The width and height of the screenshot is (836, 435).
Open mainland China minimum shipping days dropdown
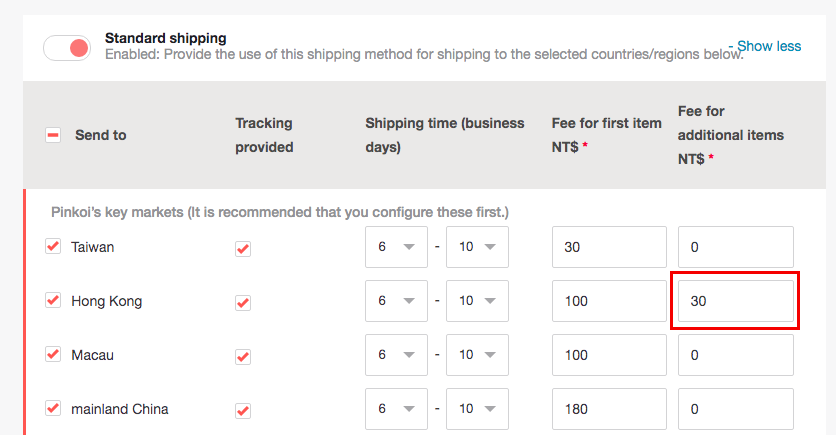[x=397, y=409]
